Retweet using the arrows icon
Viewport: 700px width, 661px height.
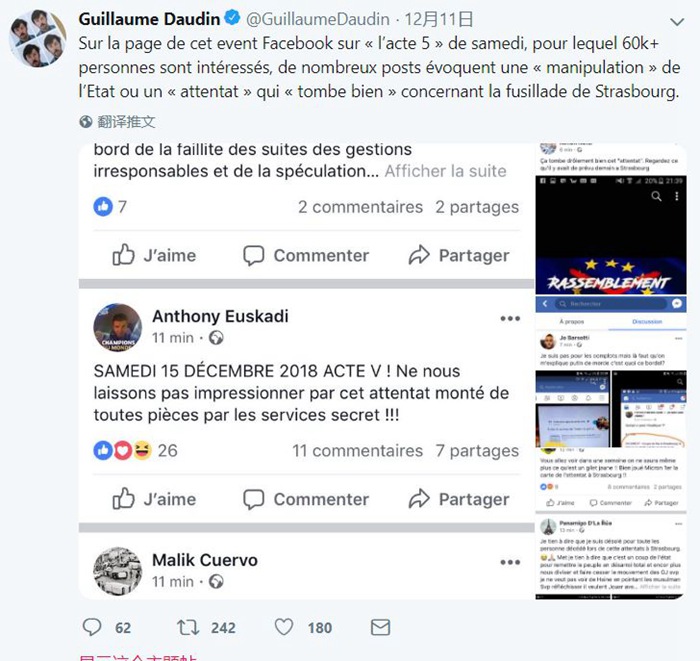coord(188,627)
